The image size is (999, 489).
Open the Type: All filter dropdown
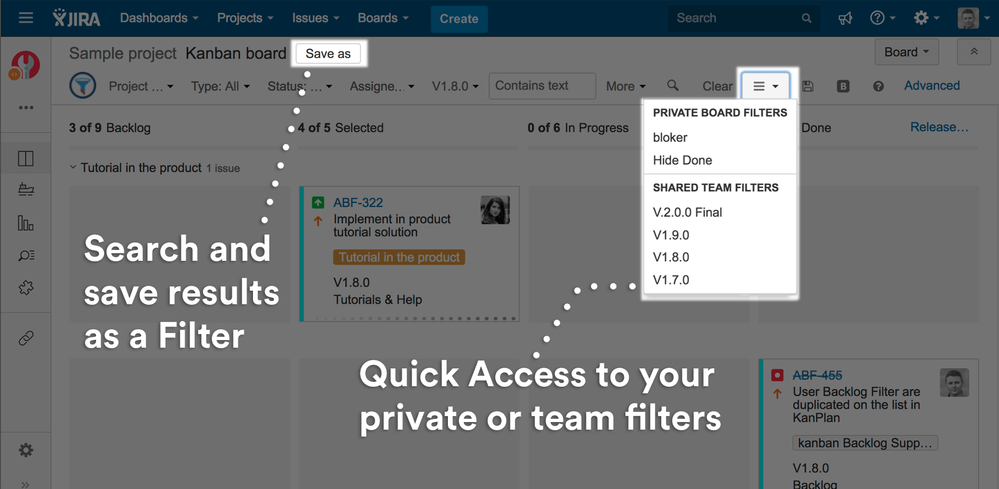[220, 86]
